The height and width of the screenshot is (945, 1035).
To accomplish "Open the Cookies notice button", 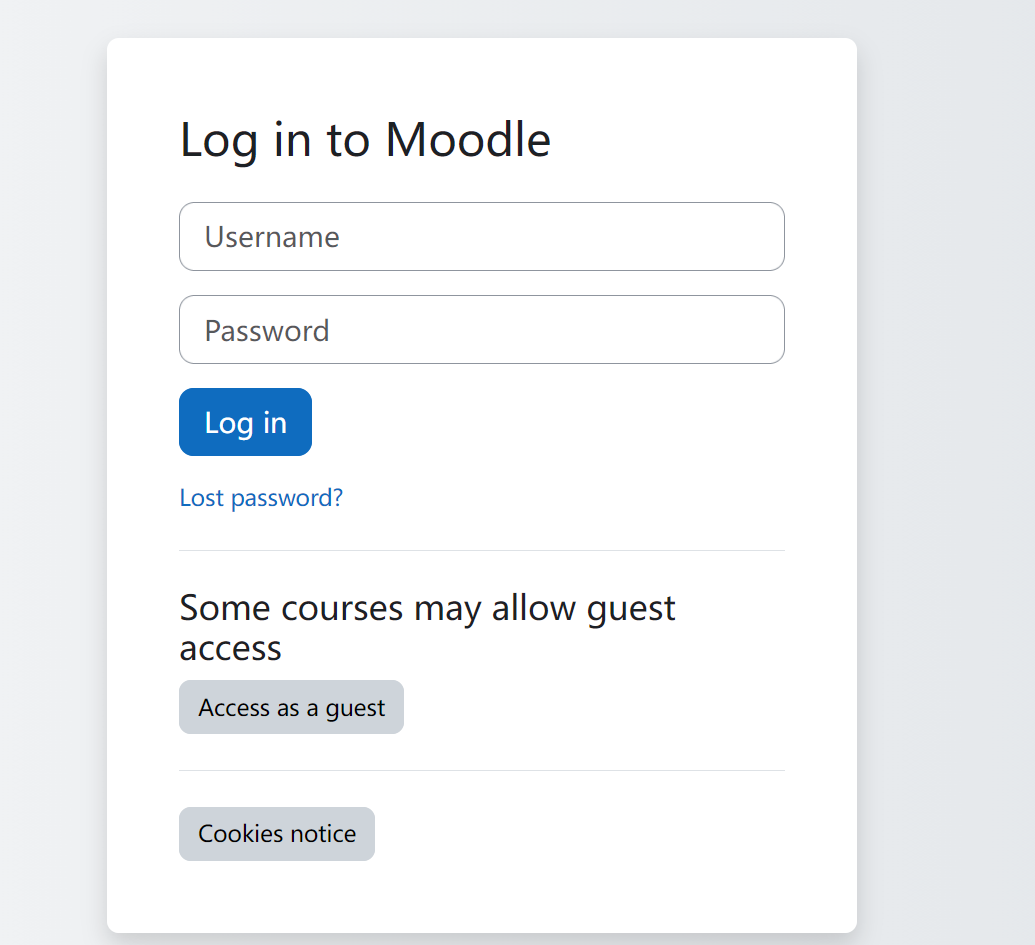I will (x=277, y=834).
